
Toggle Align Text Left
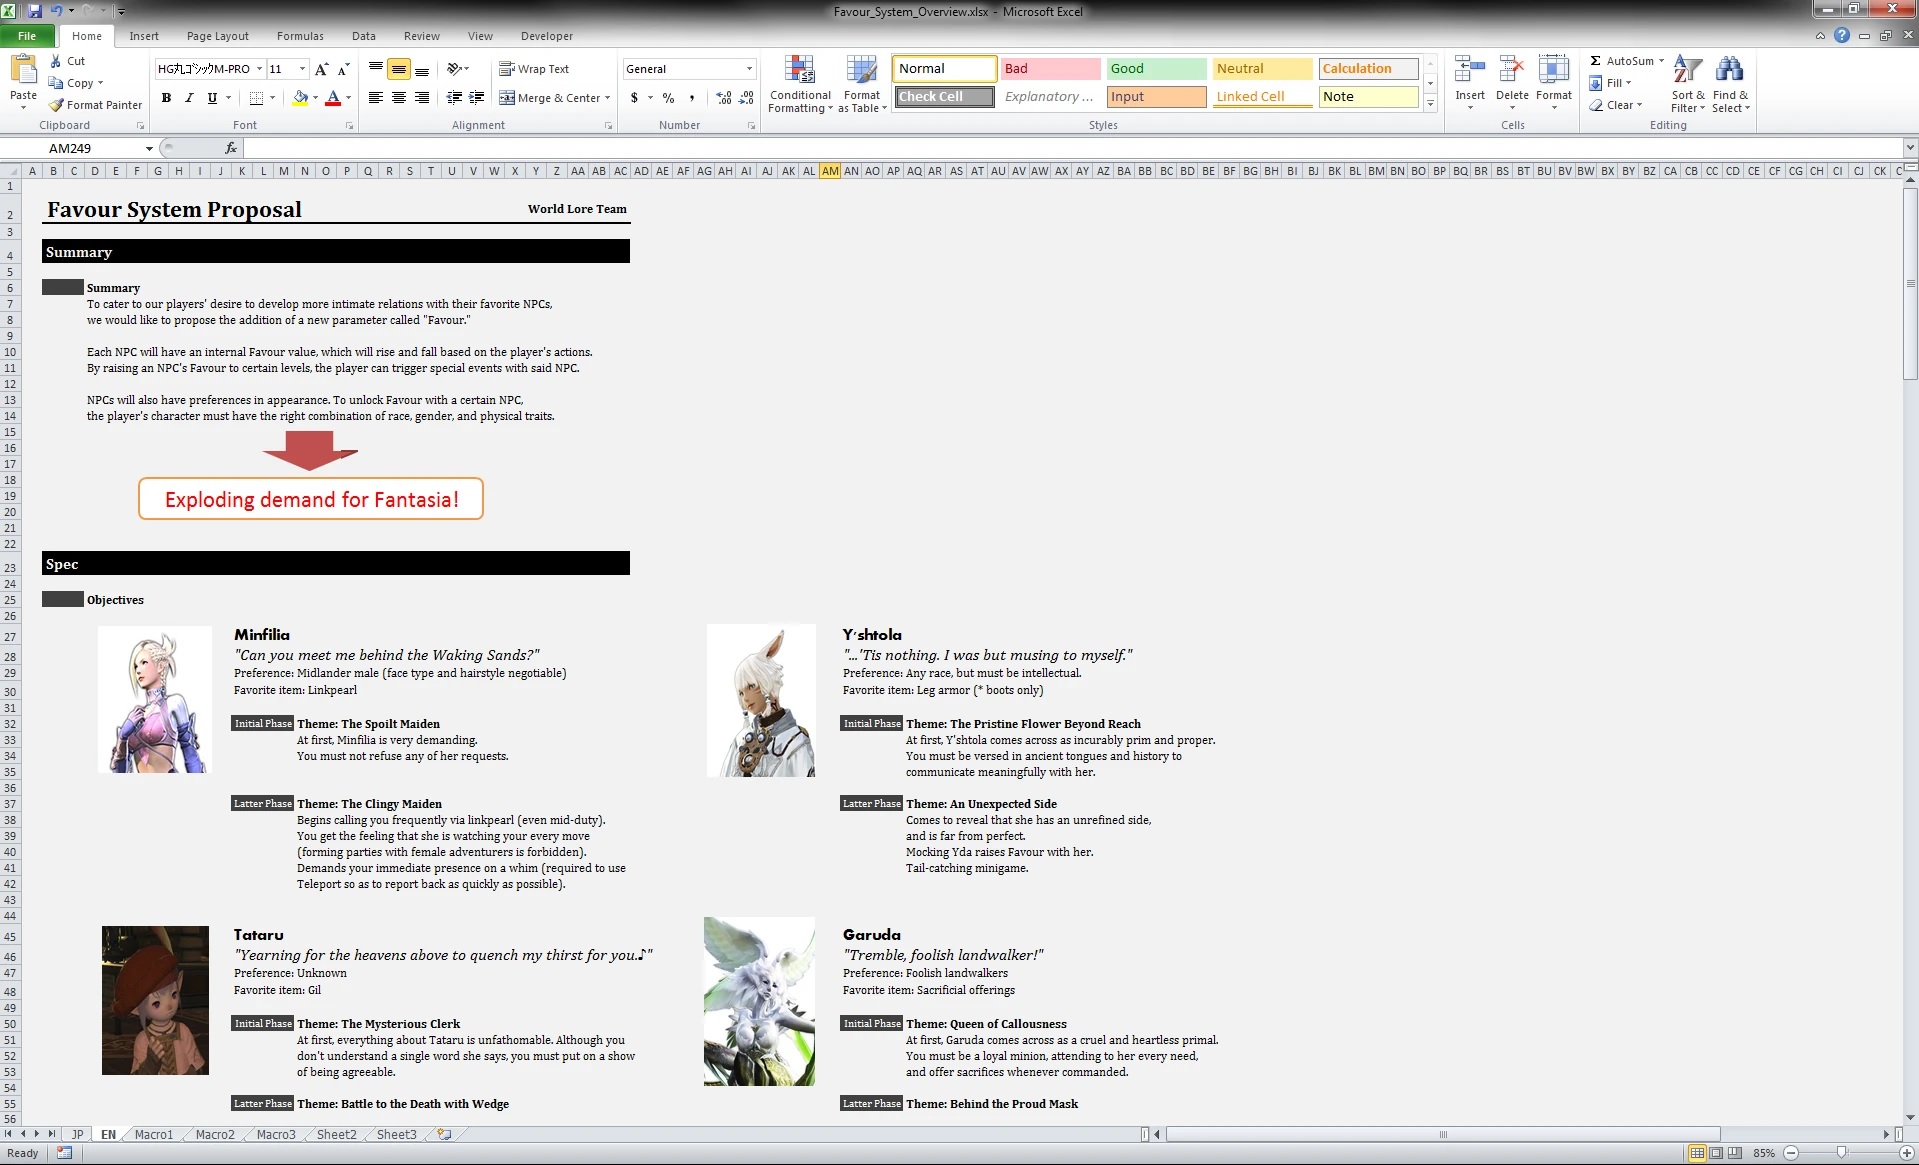(376, 98)
